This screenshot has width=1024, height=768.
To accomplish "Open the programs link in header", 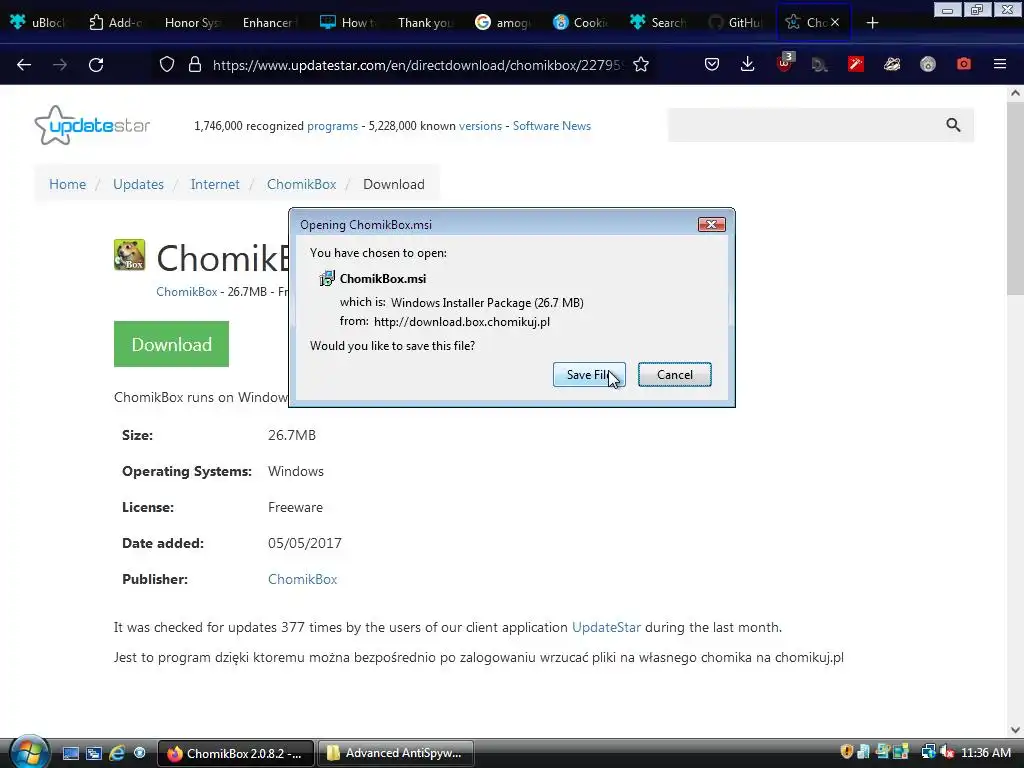I will click(332, 126).
